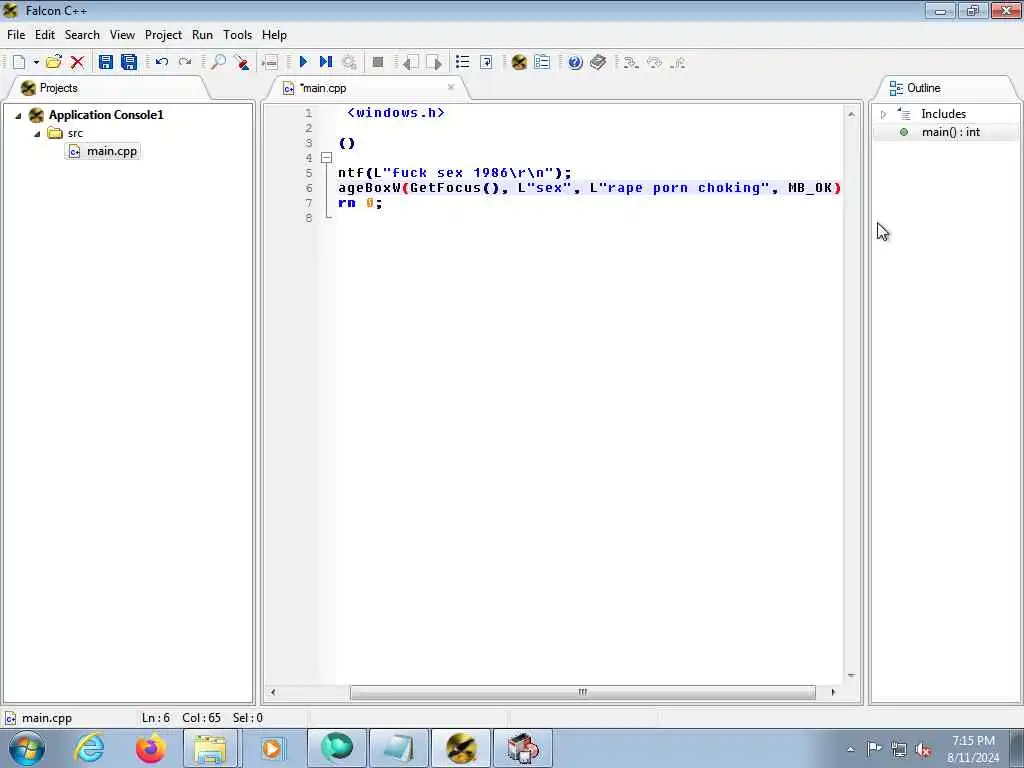Open the View menu
This screenshot has height=768, width=1024.
tap(122, 35)
